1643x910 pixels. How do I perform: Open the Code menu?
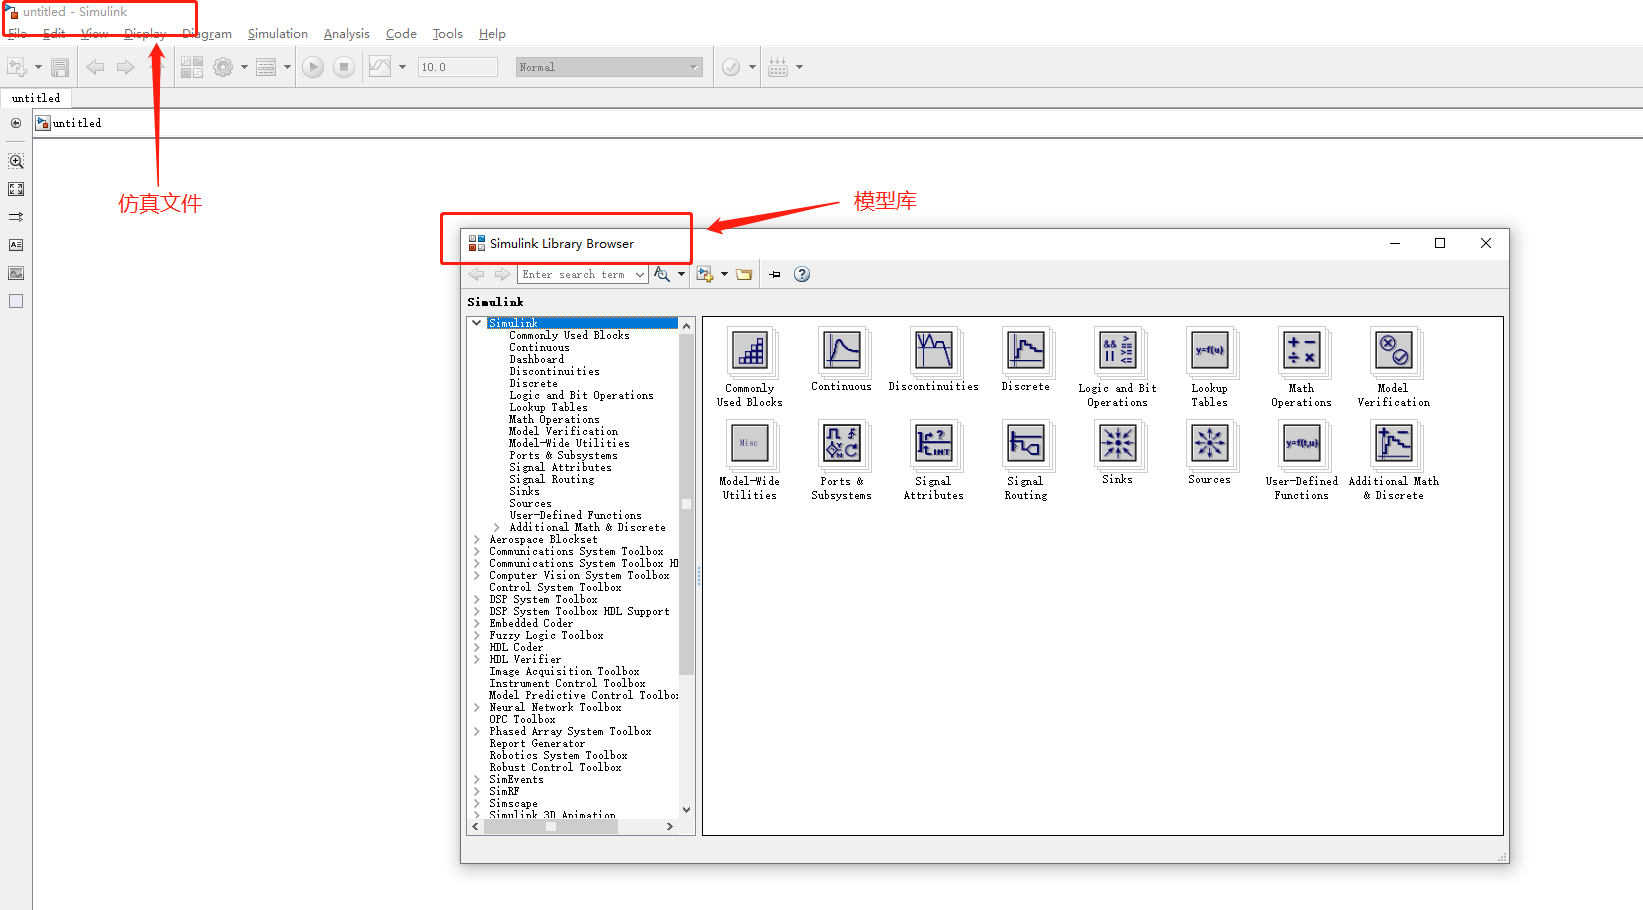[401, 34]
